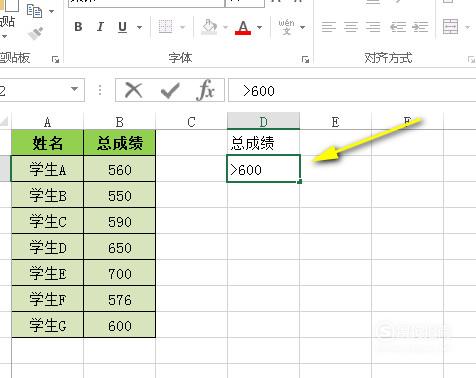The width and height of the screenshot is (476, 378).
Task: Click Merge and Center icon
Action: pyautogui.click(x=450, y=27)
